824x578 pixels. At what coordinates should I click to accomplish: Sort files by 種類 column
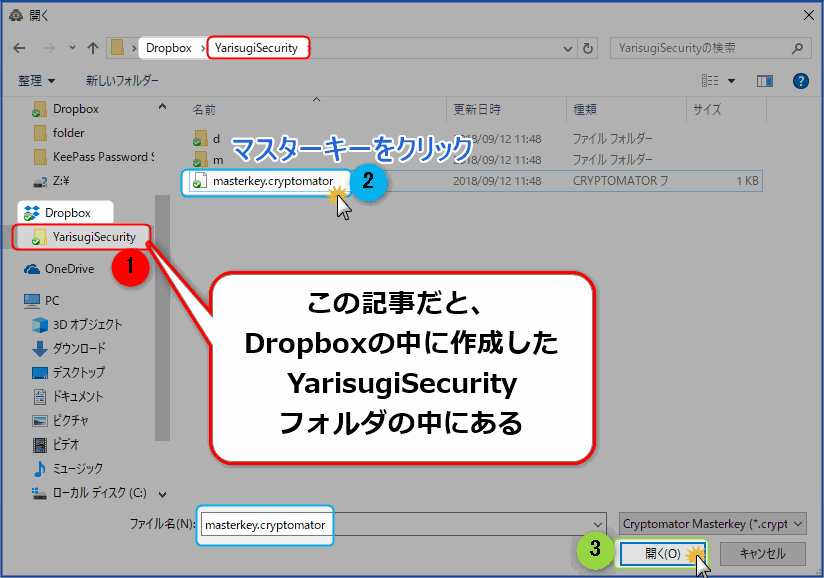pyautogui.click(x=585, y=109)
